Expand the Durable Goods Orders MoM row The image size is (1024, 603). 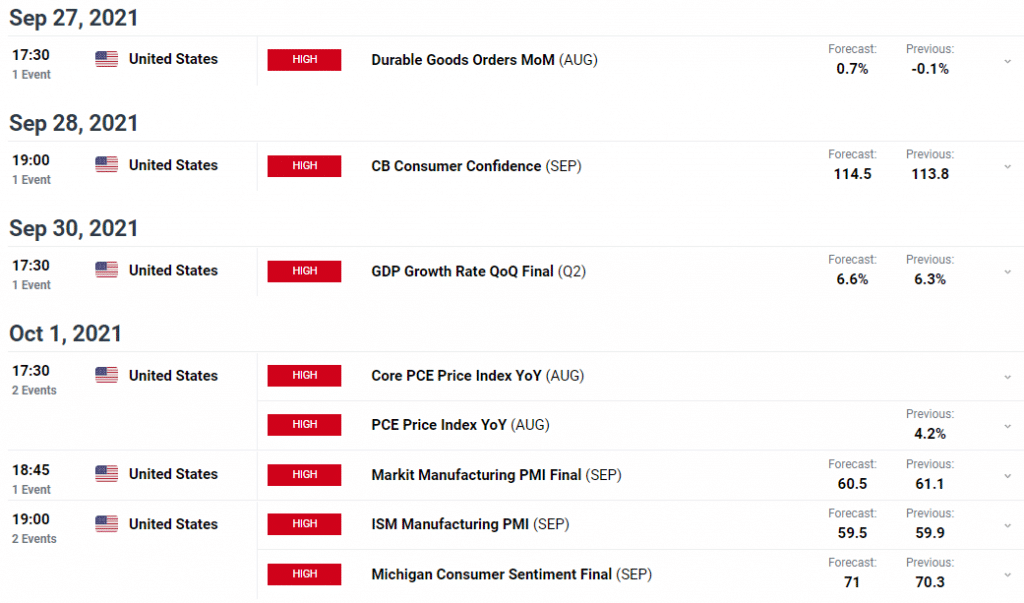coord(1008,61)
